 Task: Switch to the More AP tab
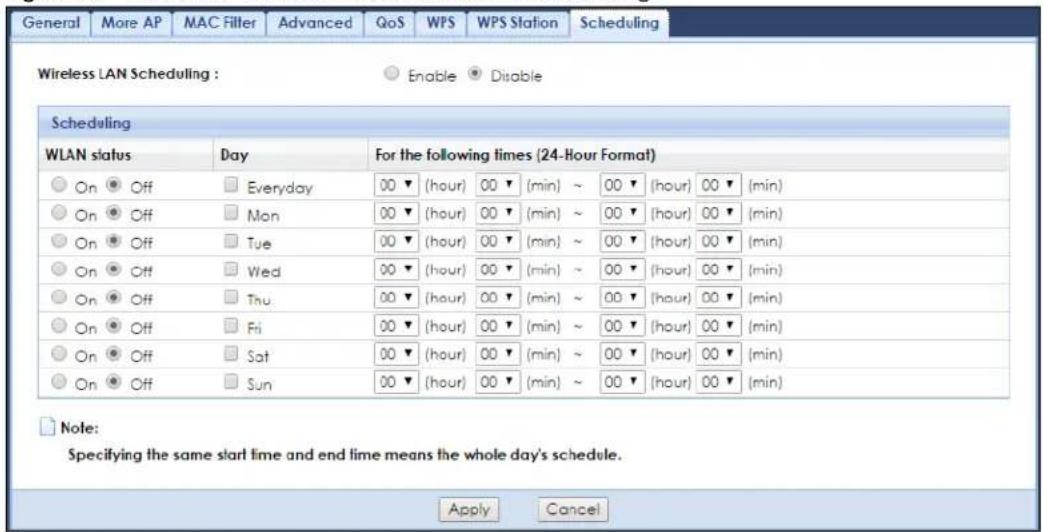(130, 23)
